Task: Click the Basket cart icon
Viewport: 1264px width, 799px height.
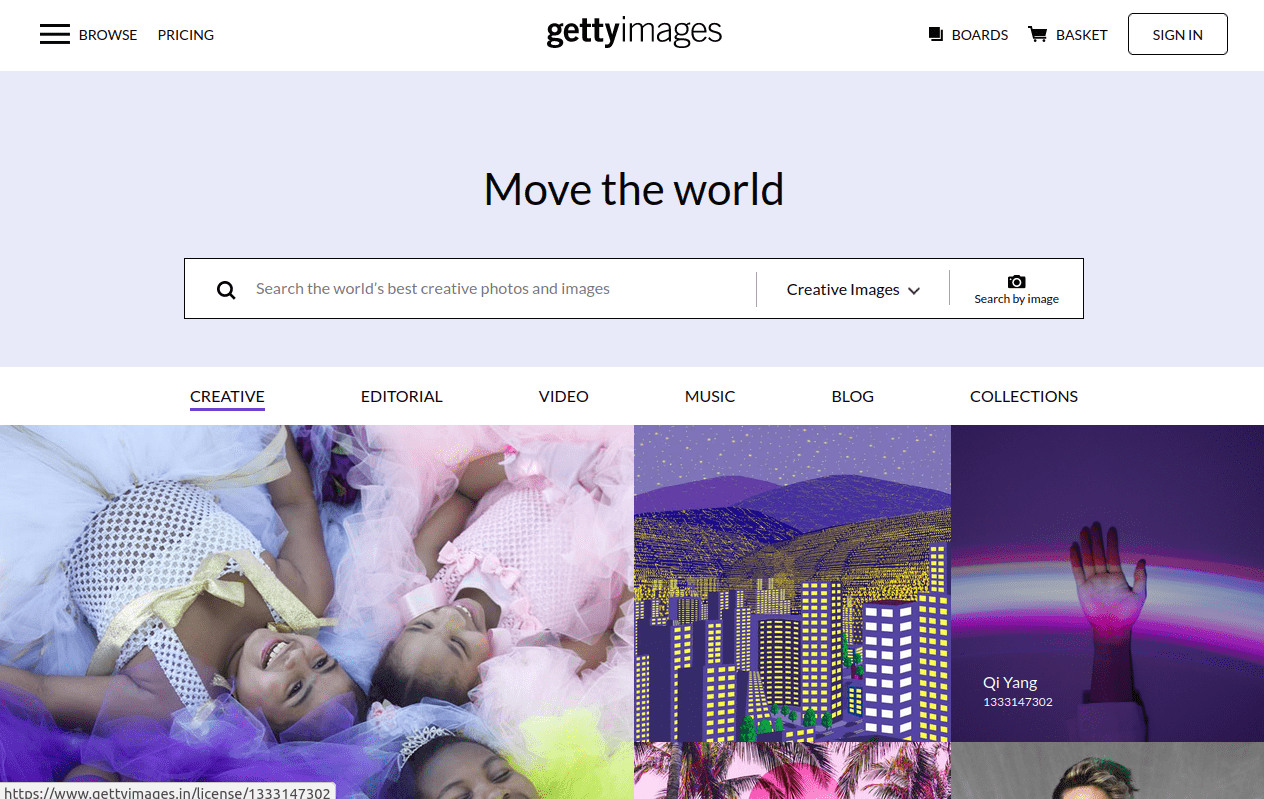Action: tap(1038, 35)
